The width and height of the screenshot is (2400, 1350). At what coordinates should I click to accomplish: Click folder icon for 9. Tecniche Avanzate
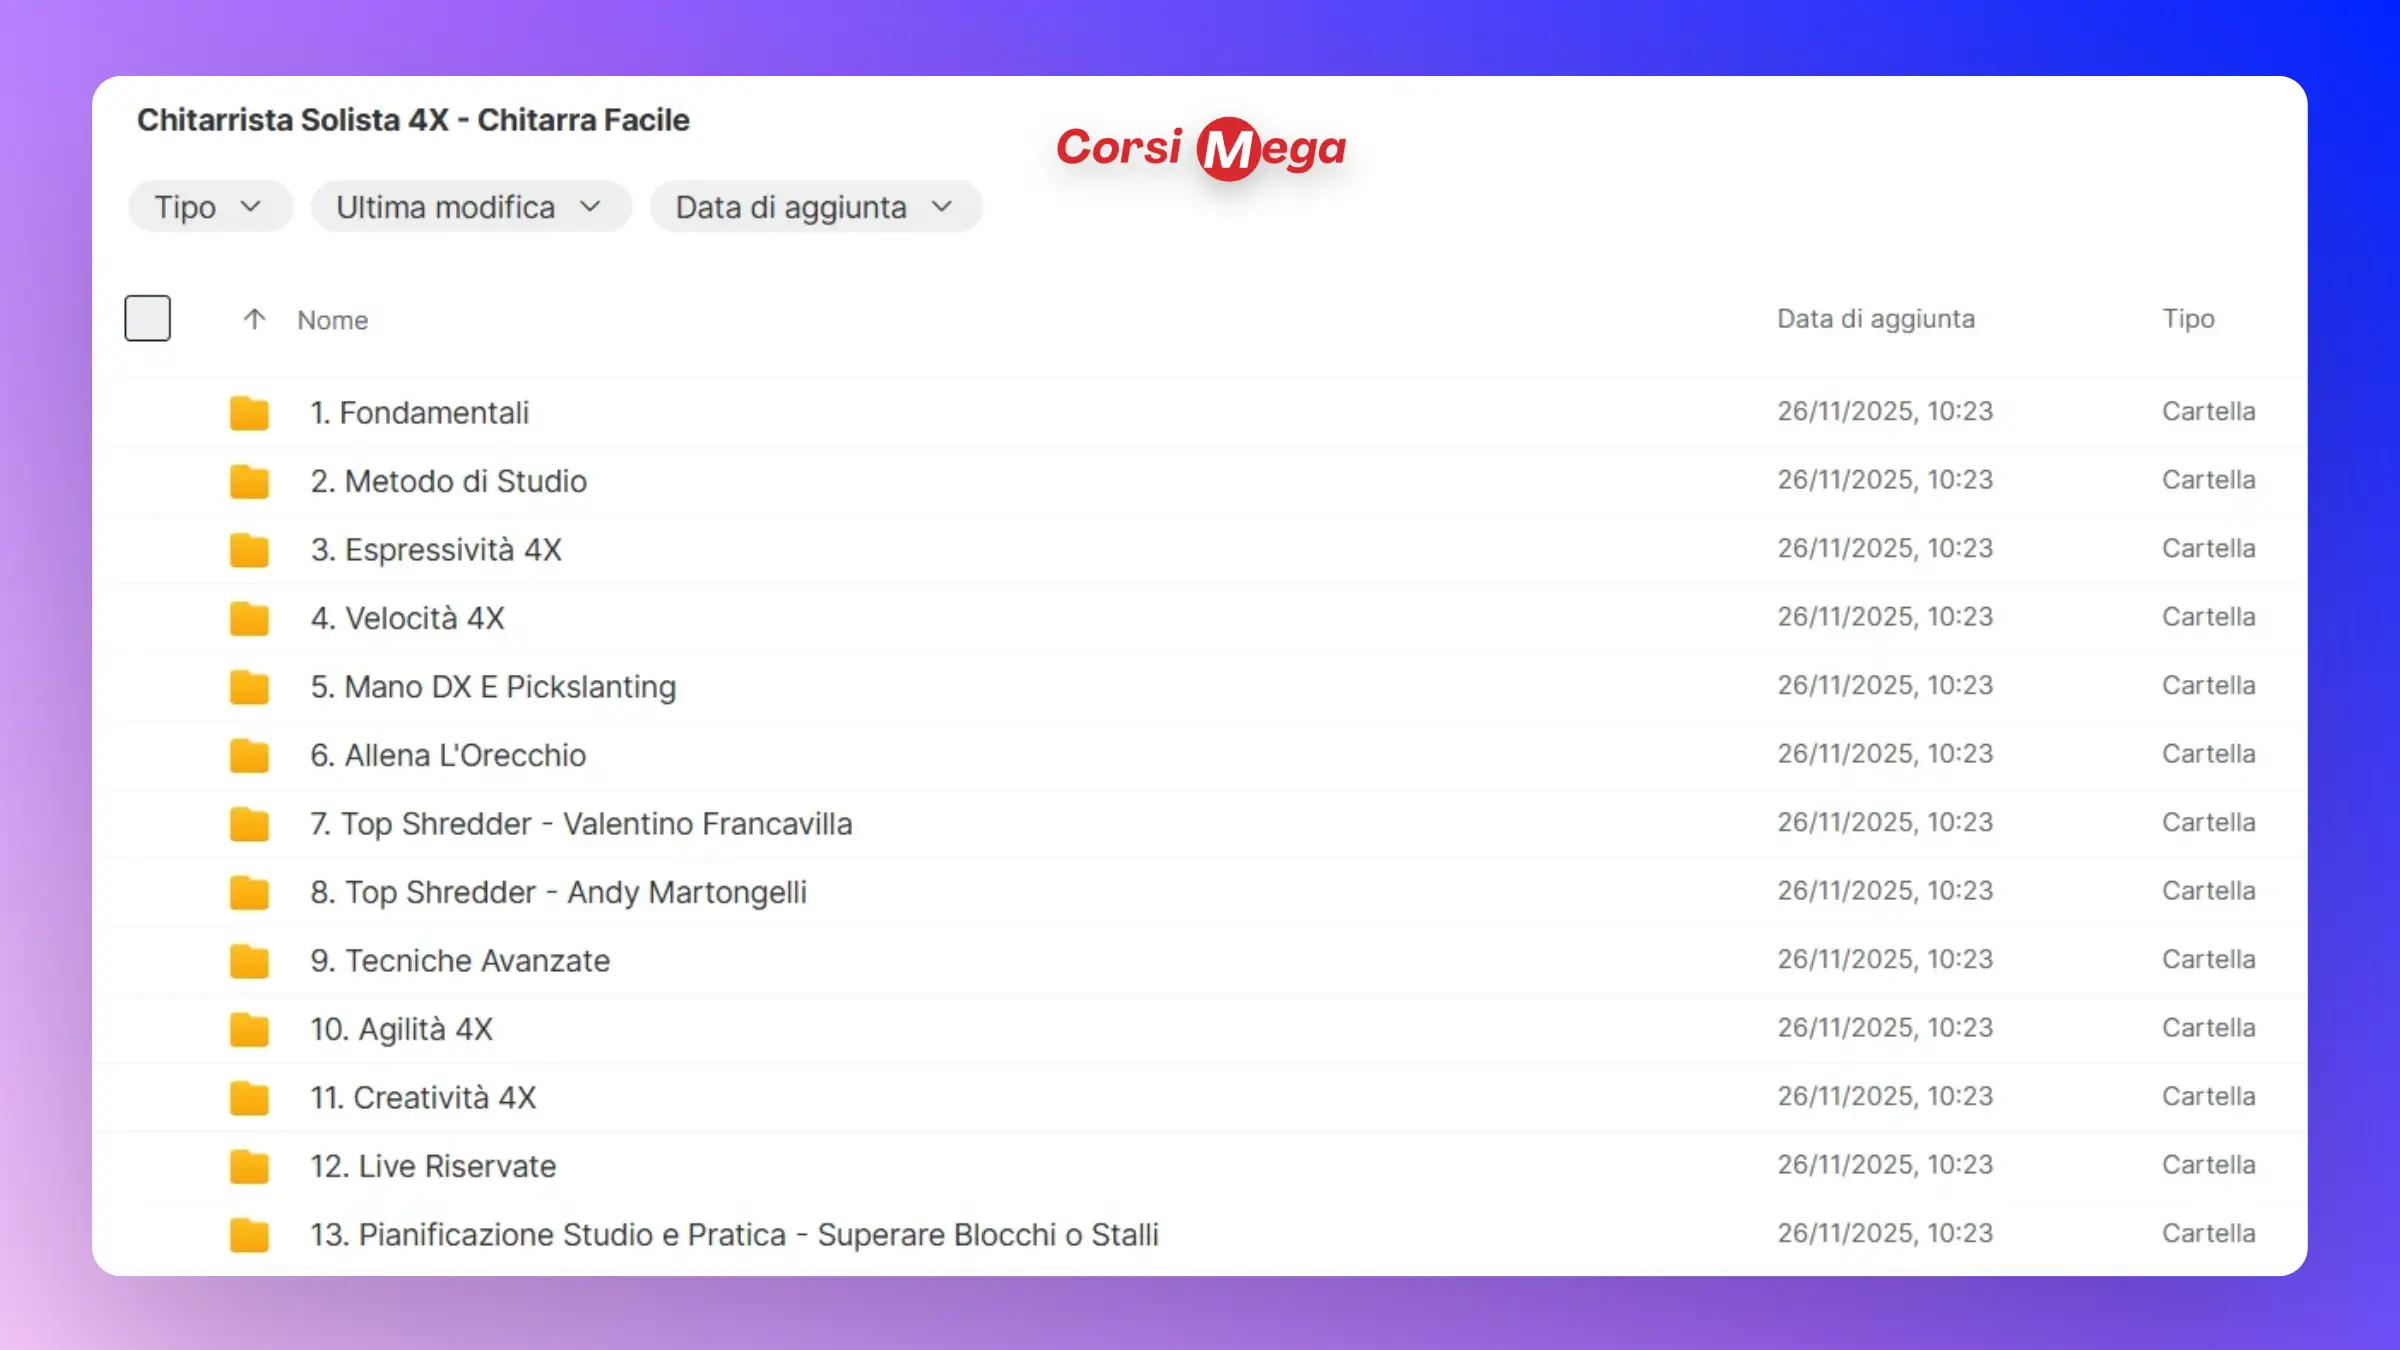point(249,961)
